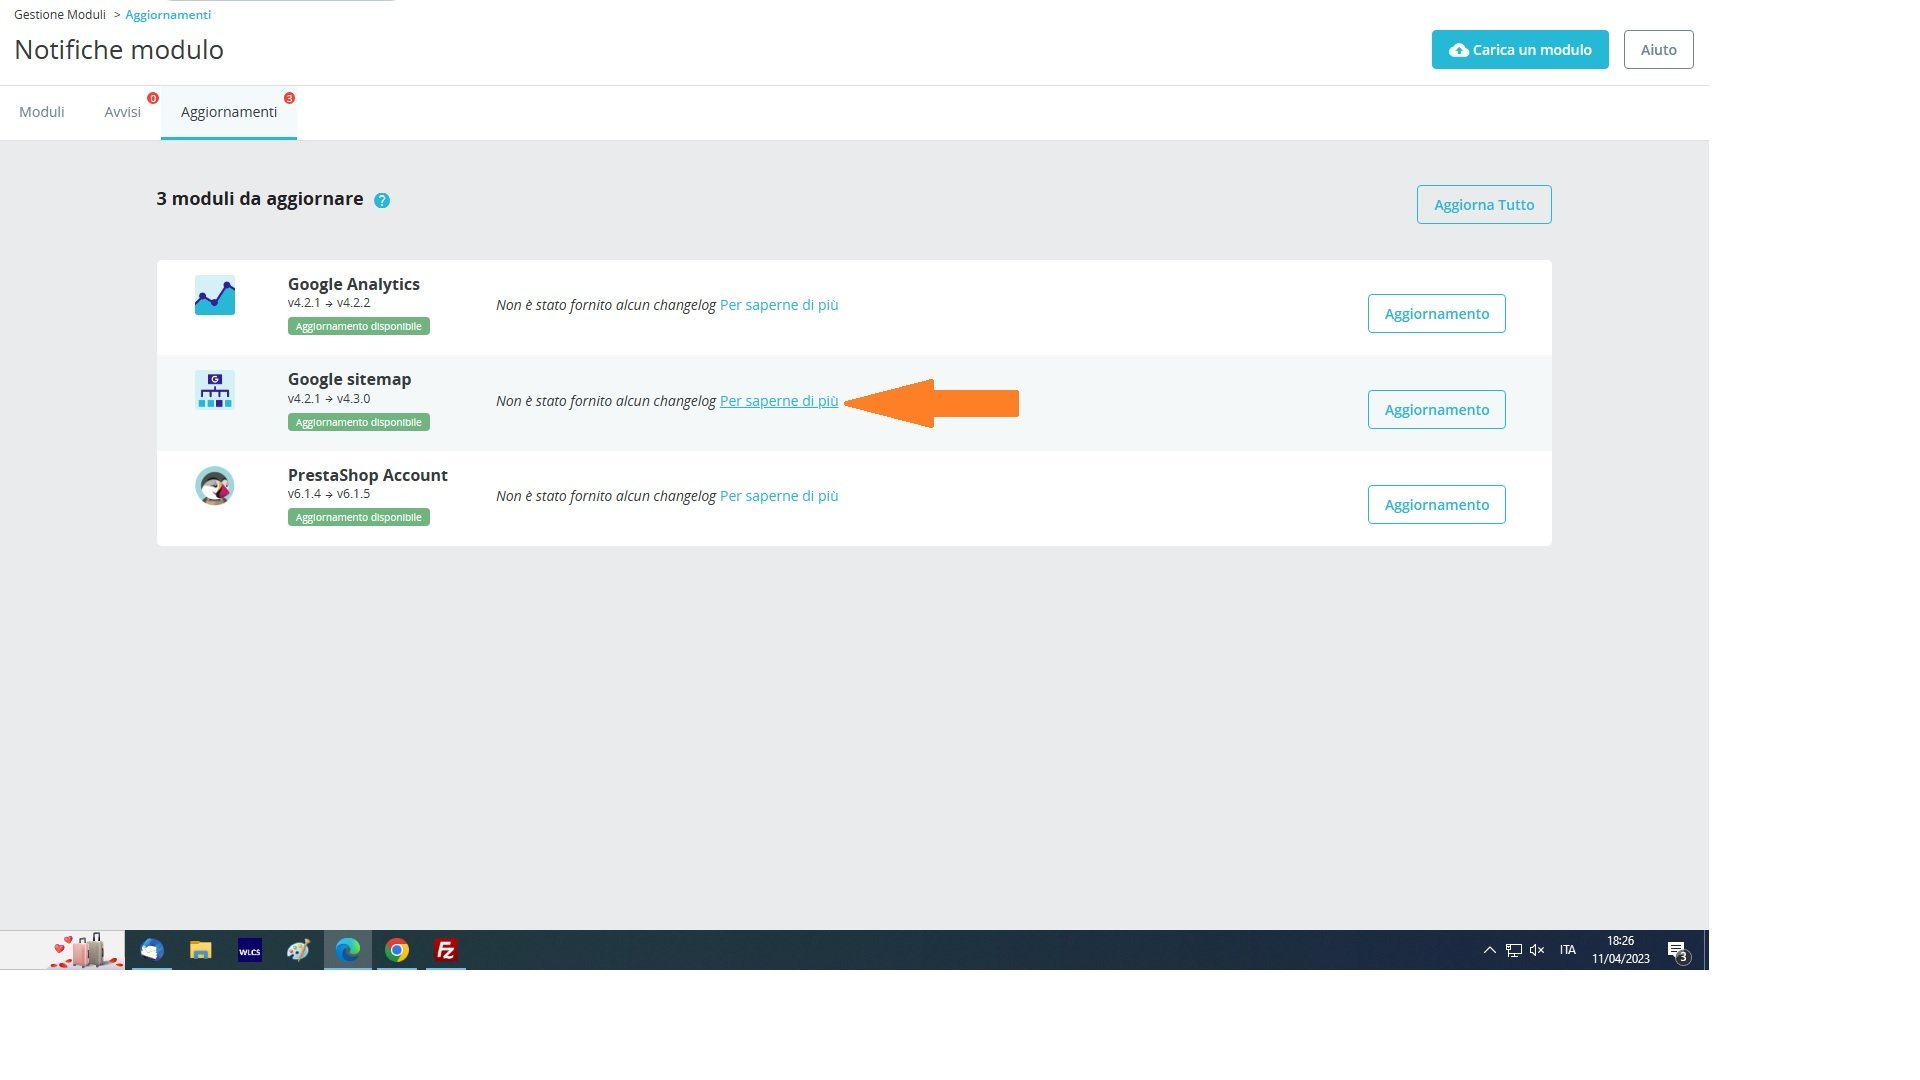
Task: Click Gestione Moduli breadcrumb
Action: 60,15
